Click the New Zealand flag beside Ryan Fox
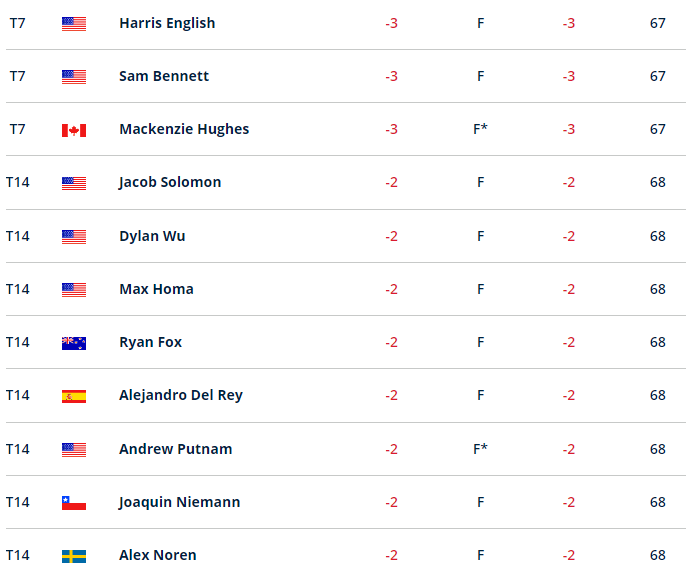Image resolution: width=686 pixels, height=578 pixels. click(74, 343)
